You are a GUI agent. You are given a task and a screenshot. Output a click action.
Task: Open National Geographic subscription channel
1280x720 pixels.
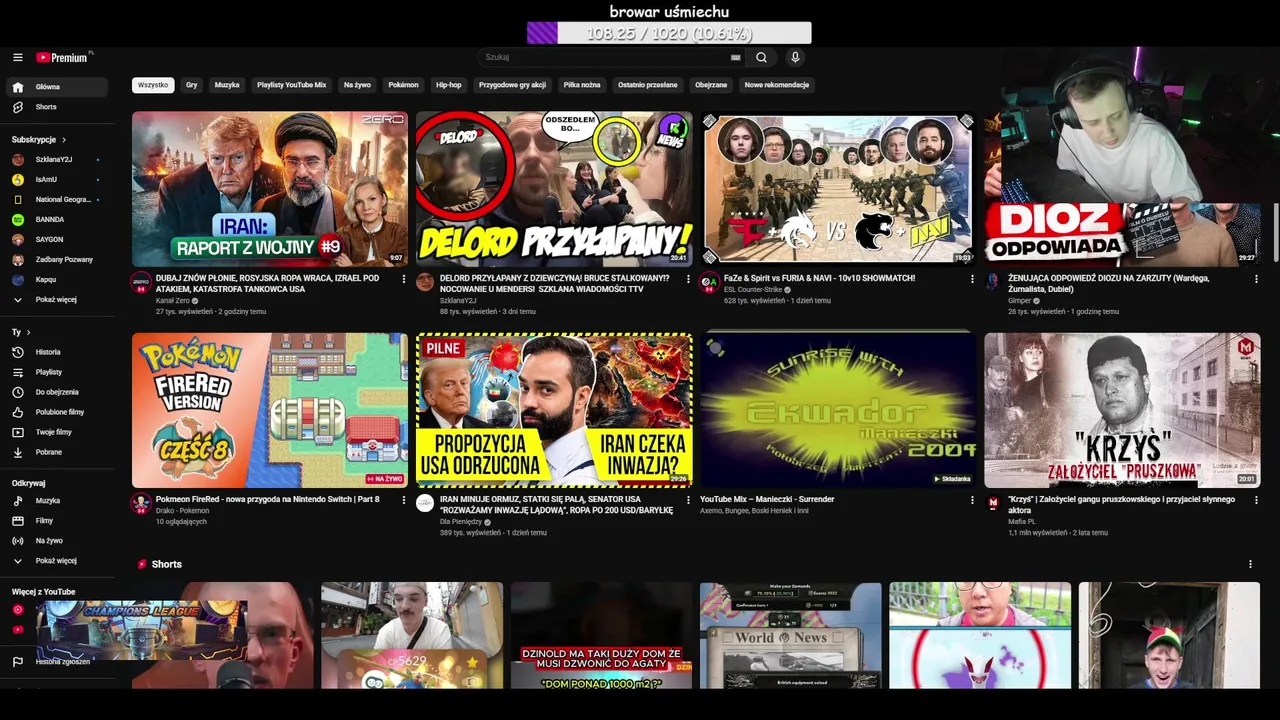(x=59, y=199)
